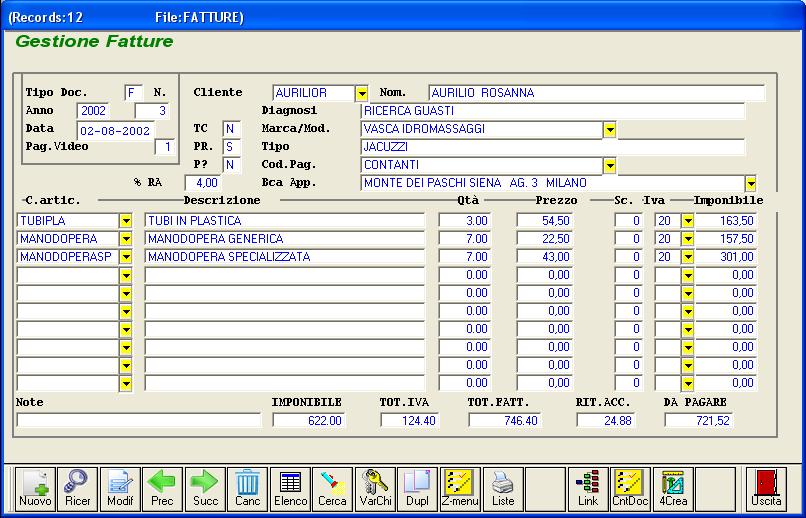Click the Gestione Fatture heading
Viewport: 806px width, 518px height.
pyautogui.click(x=95, y=41)
